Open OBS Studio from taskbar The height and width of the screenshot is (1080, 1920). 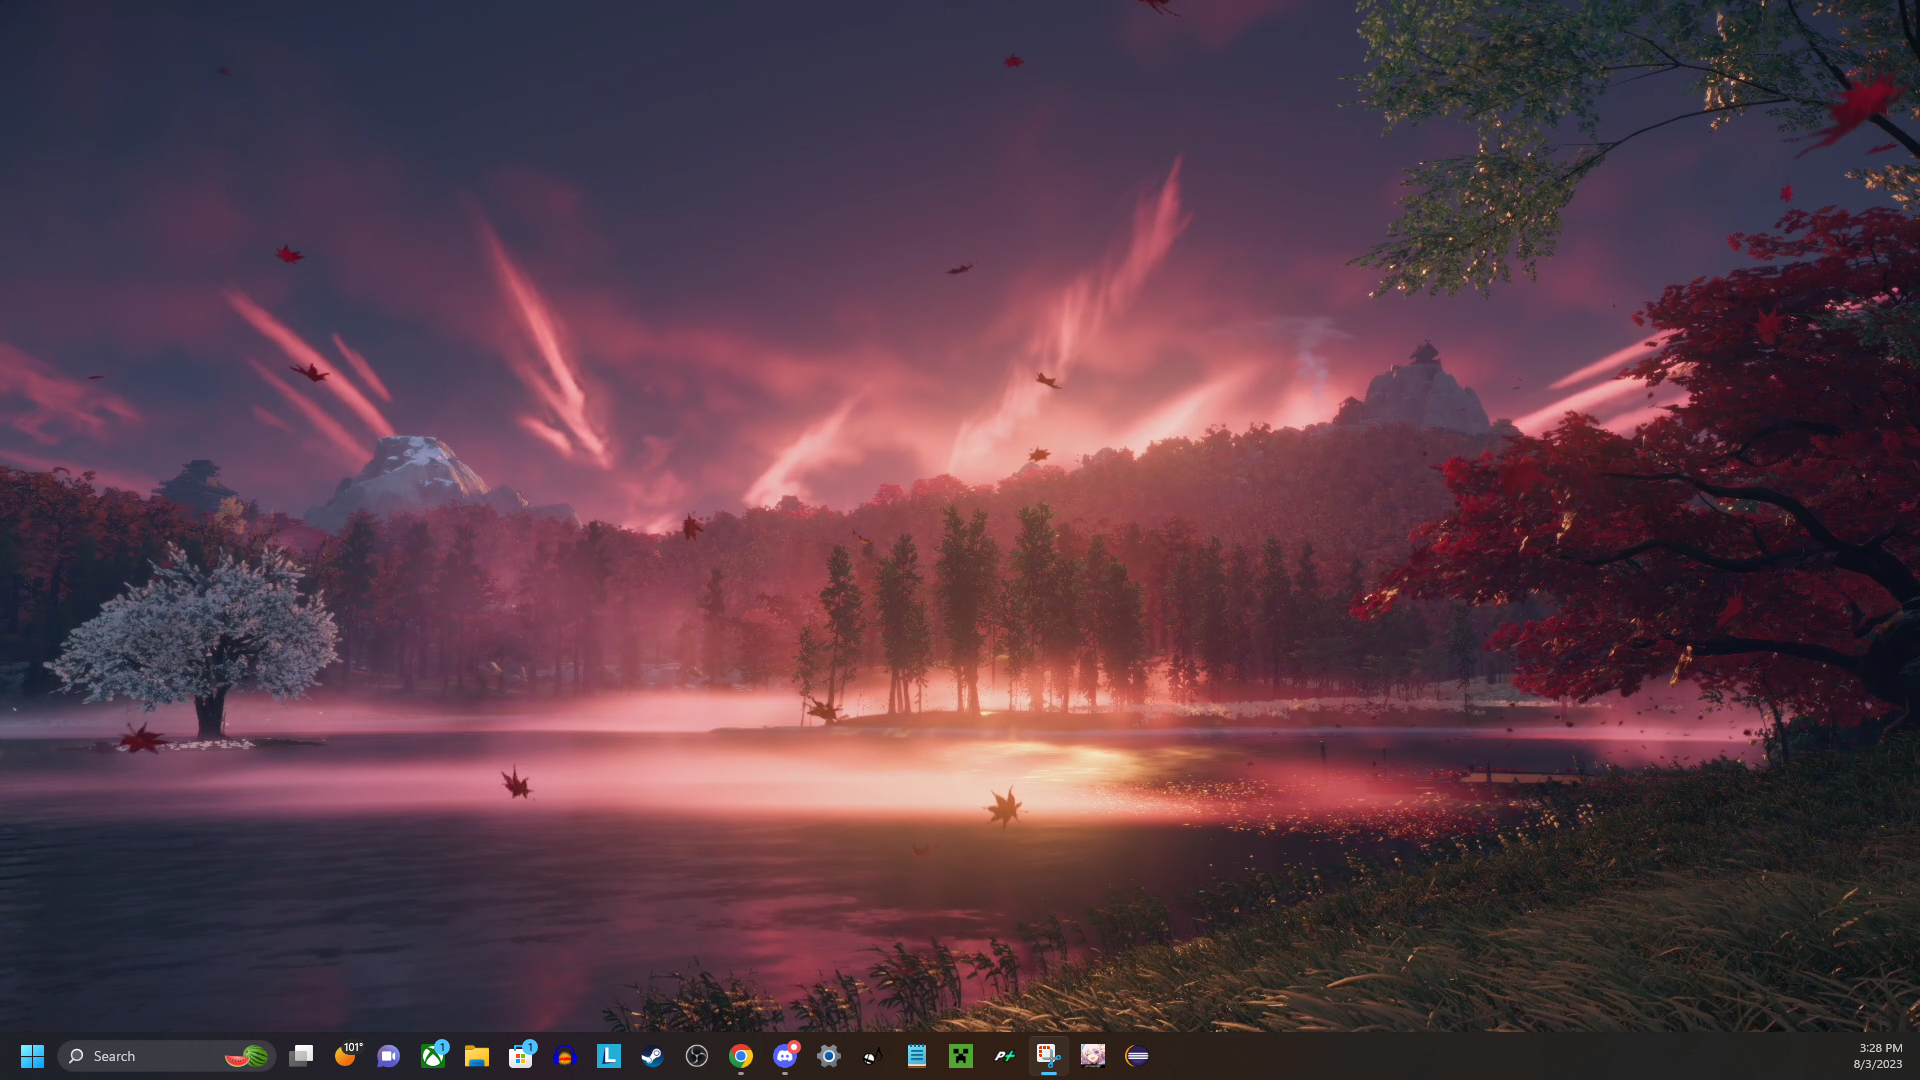click(697, 1056)
